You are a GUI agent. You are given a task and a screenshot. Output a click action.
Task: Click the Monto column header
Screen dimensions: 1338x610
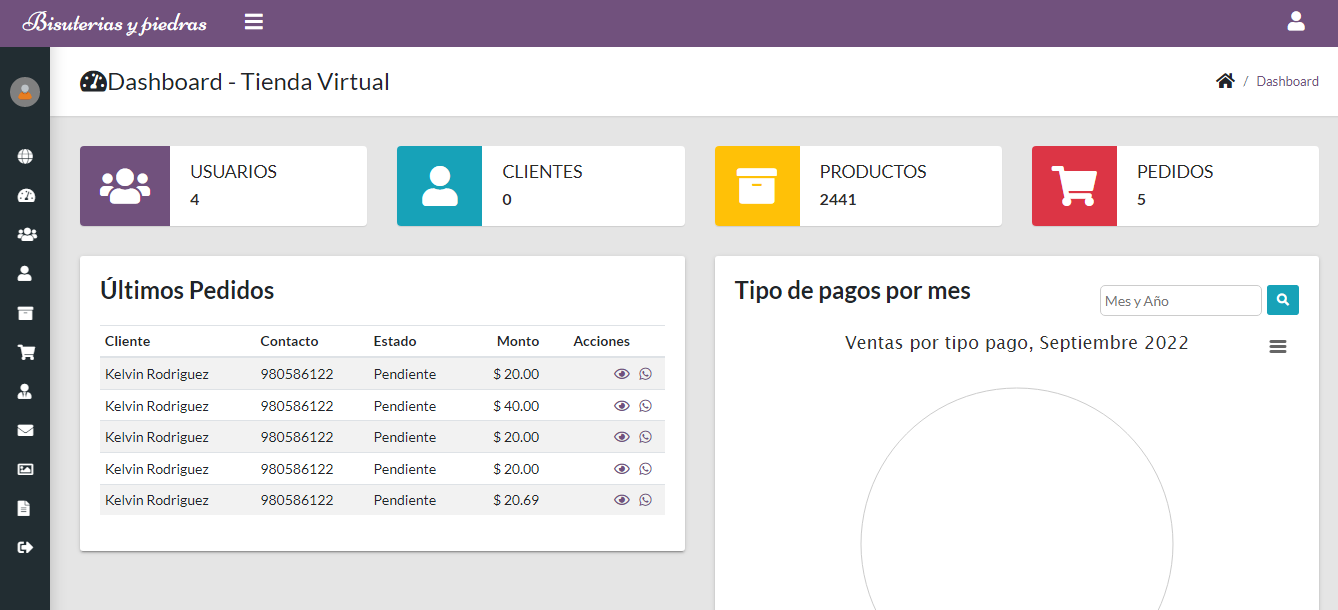(518, 341)
